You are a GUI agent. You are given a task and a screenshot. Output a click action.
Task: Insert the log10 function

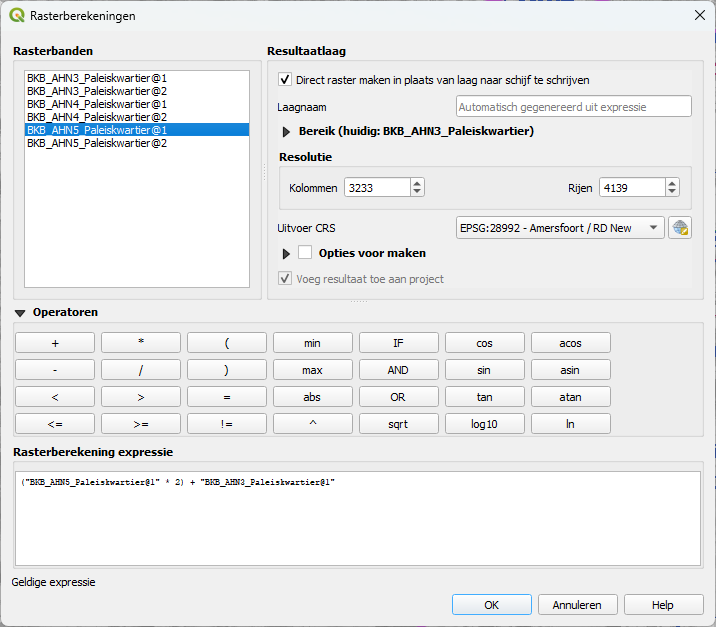[484, 424]
